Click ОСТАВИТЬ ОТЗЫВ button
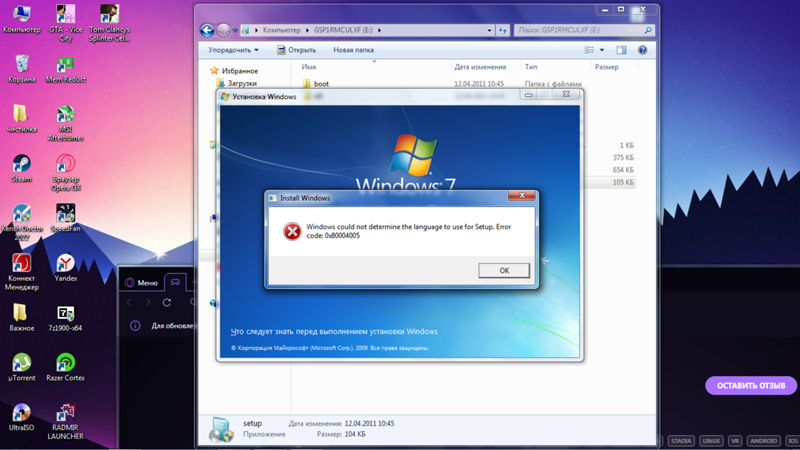Image resolution: width=800 pixels, height=450 pixels. click(751, 386)
